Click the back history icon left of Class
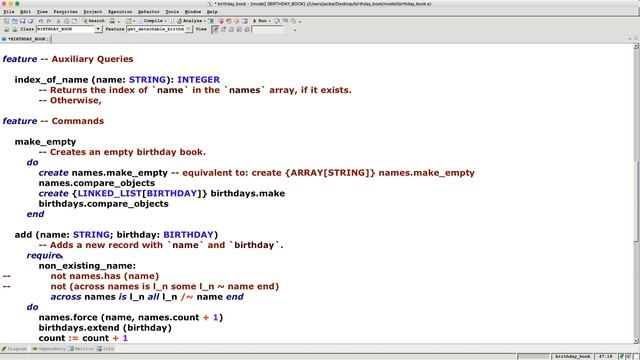This screenshot has height=360, width=640. 7,29
